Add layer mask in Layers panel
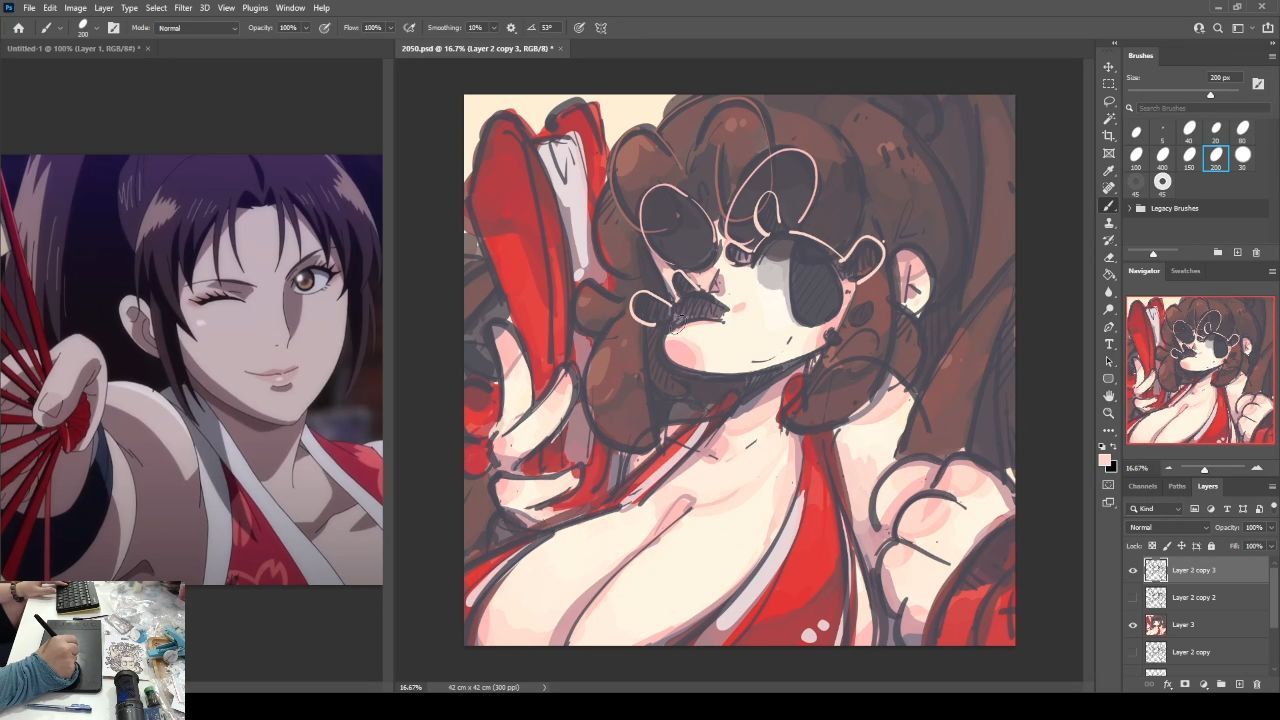The width and height of the screenshot is (1280, 720). click(1185, 684)
